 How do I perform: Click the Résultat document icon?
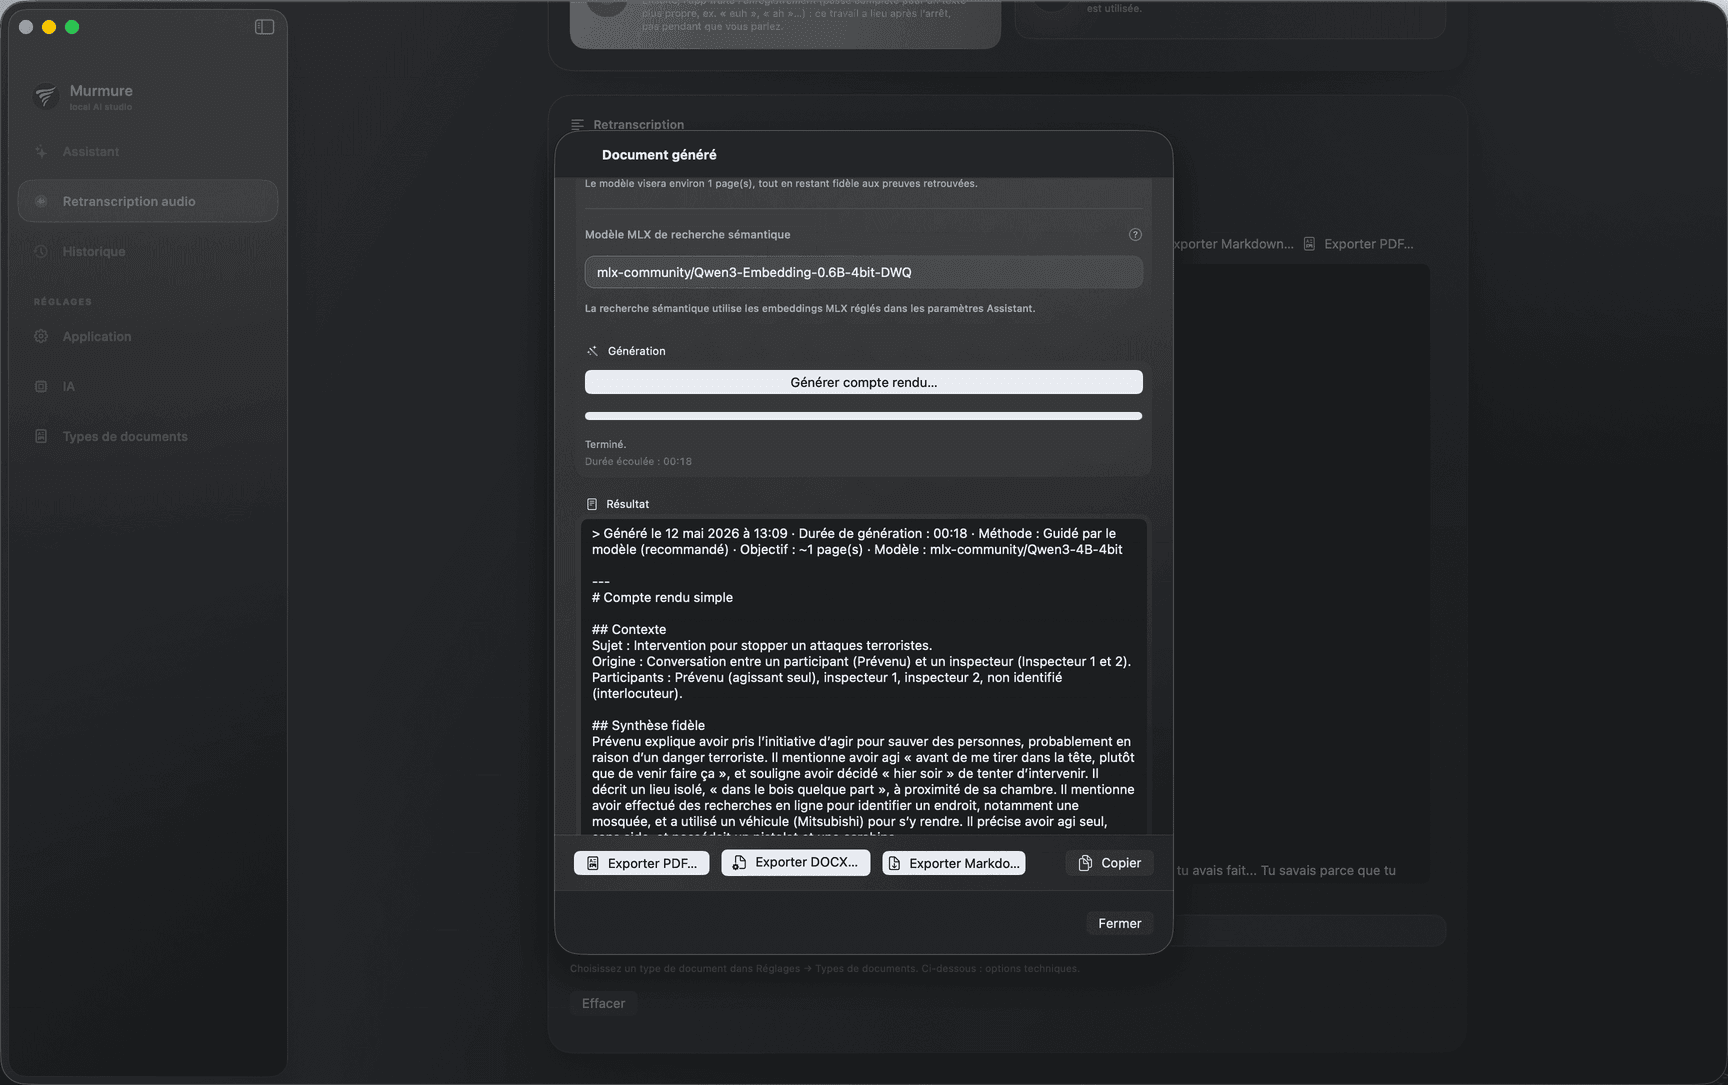(592, 504)
